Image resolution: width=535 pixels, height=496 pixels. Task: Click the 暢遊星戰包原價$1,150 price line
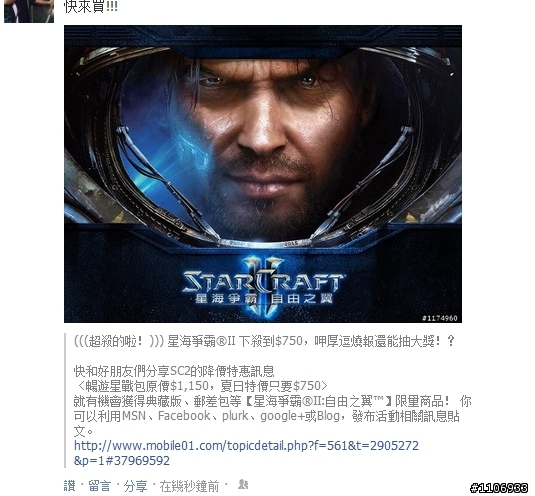coord(201,386)
